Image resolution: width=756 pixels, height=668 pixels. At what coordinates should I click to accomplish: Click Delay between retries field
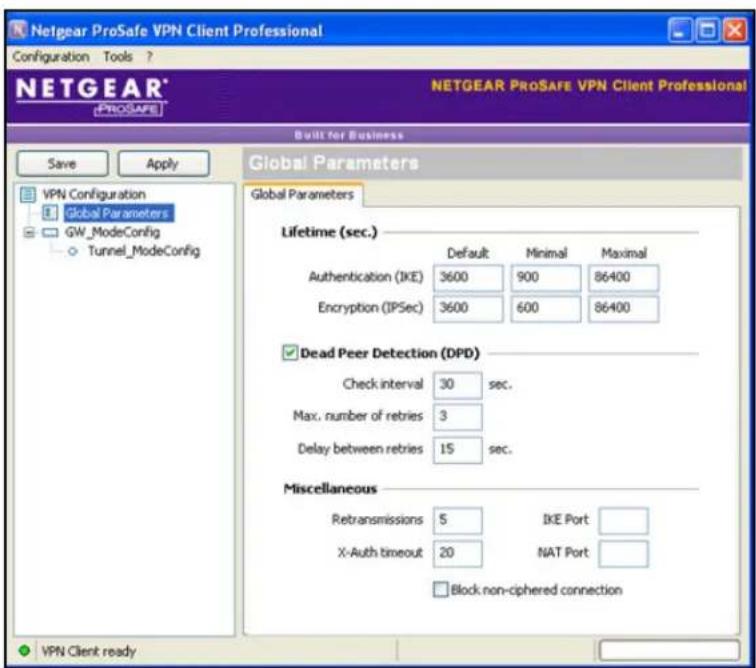[x=458, y=450]
